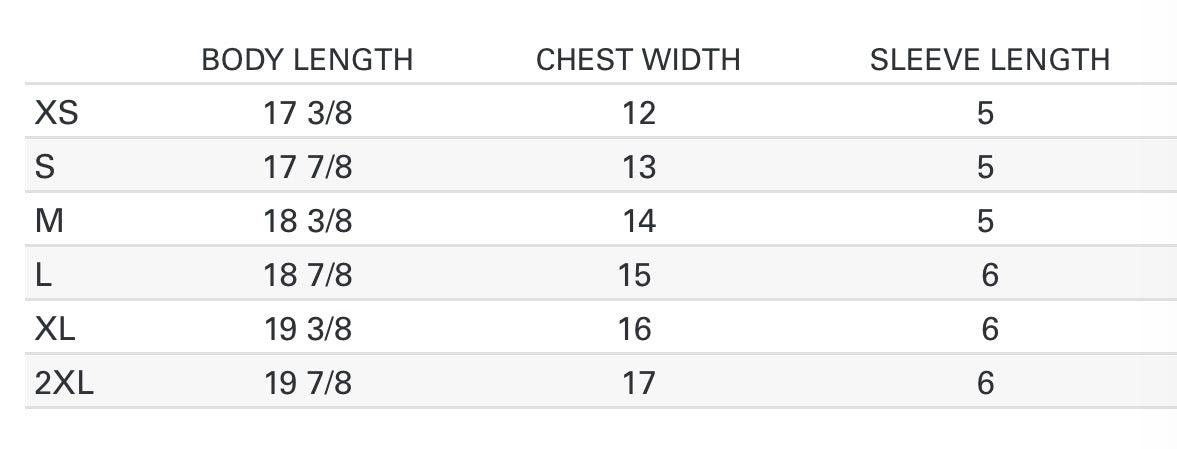Click sleeve length value in 2XL row
Screen dimensions: 1177x449
[x=986, y=384]
